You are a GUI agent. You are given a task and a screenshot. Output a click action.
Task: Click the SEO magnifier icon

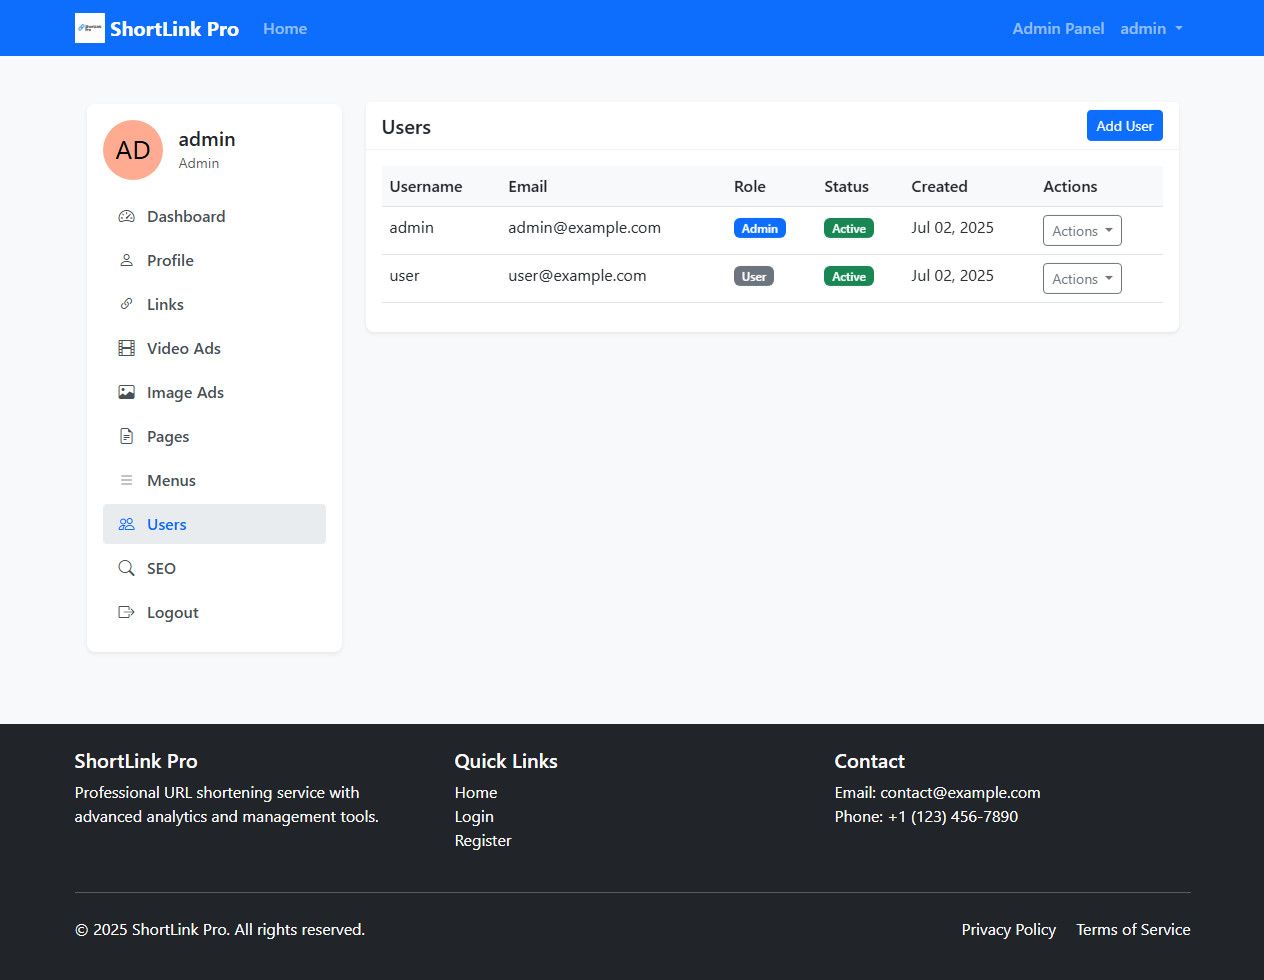click(x=126, y=568)
